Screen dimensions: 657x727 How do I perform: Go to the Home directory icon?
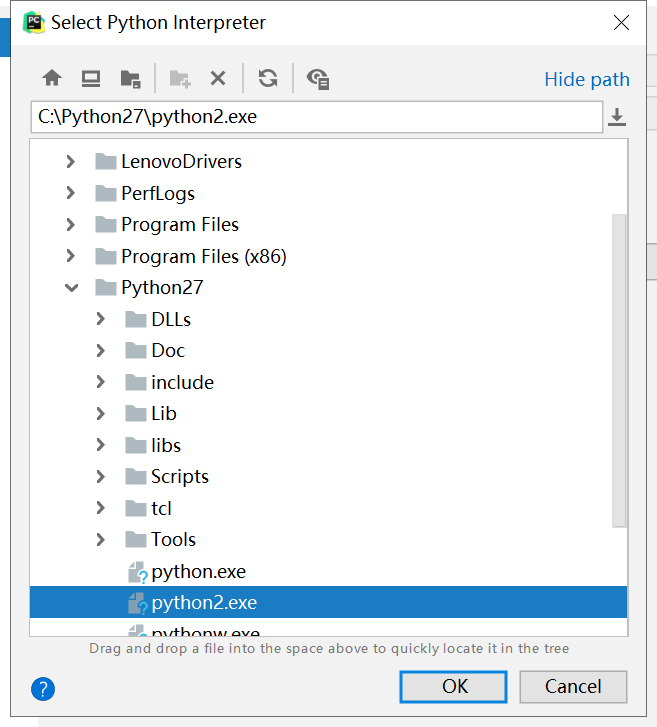coord(52,78)
